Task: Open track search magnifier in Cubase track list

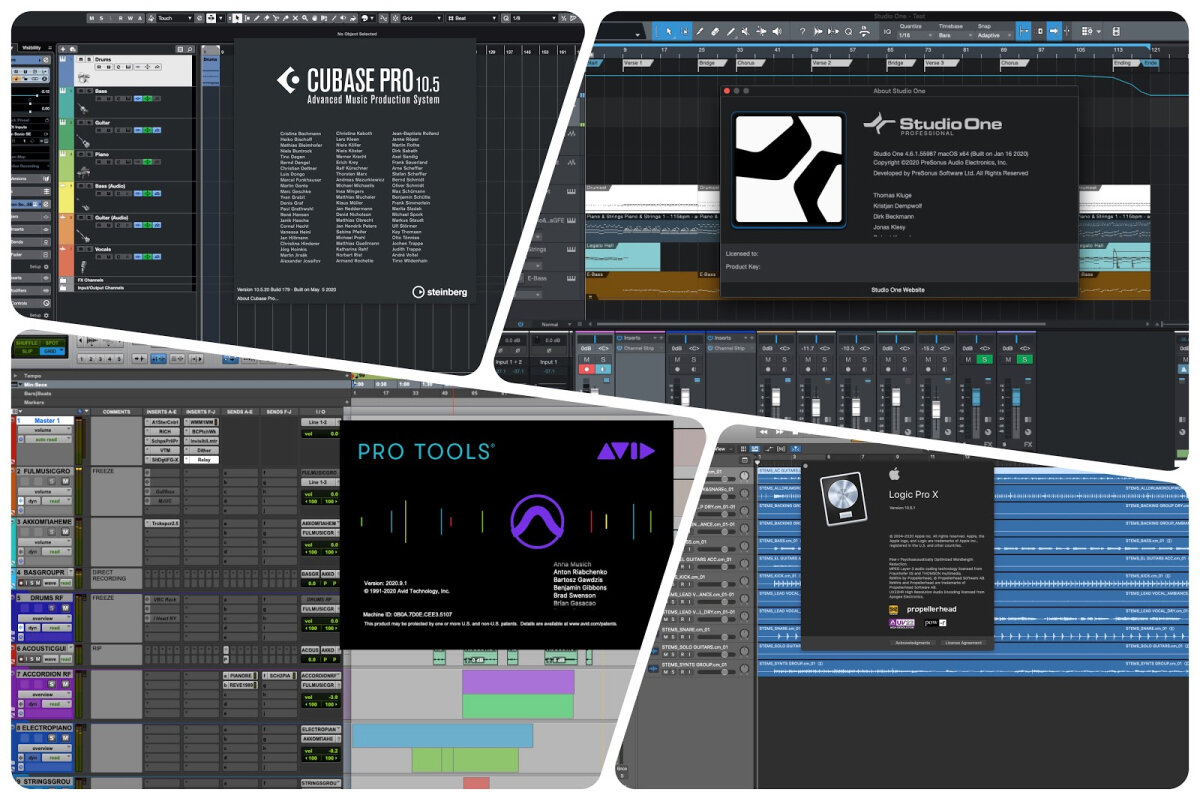Action: pos(190,49)
